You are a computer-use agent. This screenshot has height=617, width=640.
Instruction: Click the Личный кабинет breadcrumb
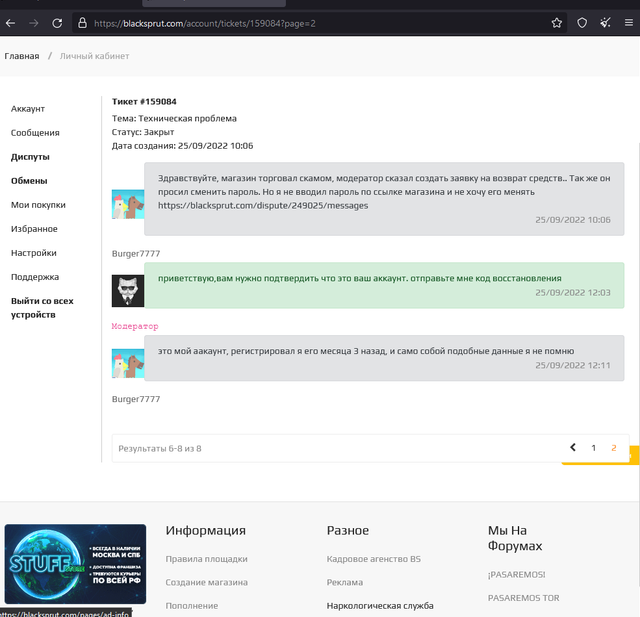click(95, 56)
